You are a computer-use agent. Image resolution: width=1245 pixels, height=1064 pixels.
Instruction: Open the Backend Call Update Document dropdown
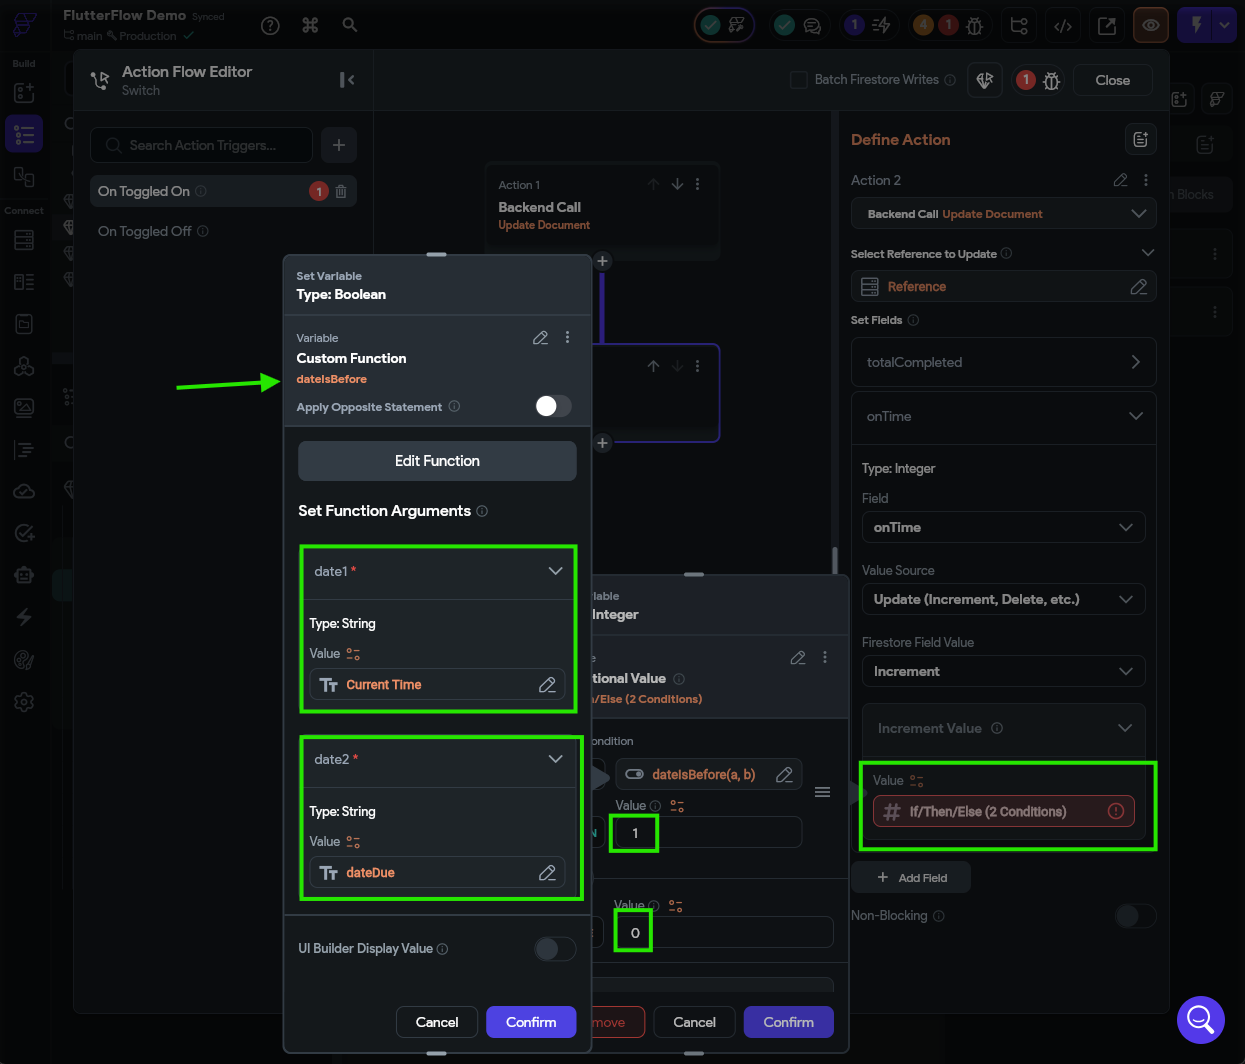pyautogui.click(x=1004, y=214)
